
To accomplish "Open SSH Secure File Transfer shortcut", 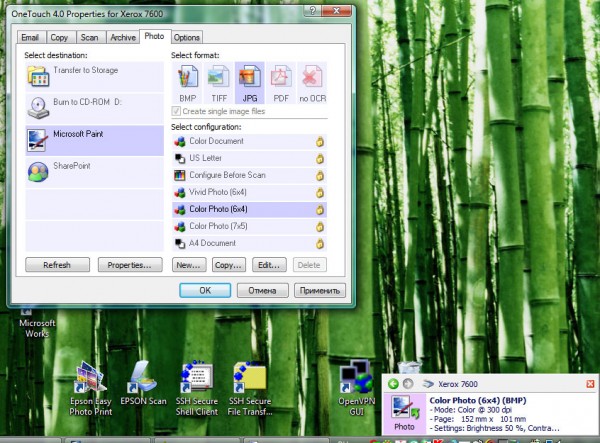I will pos(250,388).
